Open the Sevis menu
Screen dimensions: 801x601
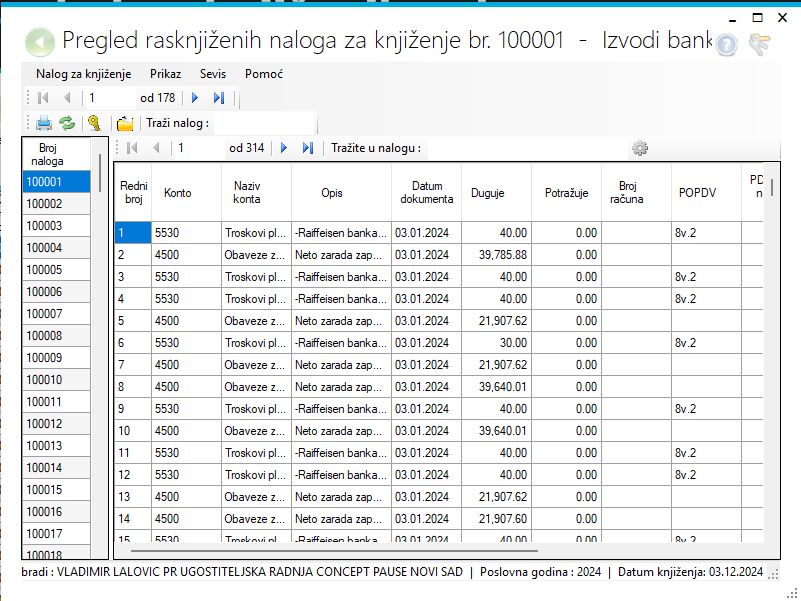click(213, 74)
